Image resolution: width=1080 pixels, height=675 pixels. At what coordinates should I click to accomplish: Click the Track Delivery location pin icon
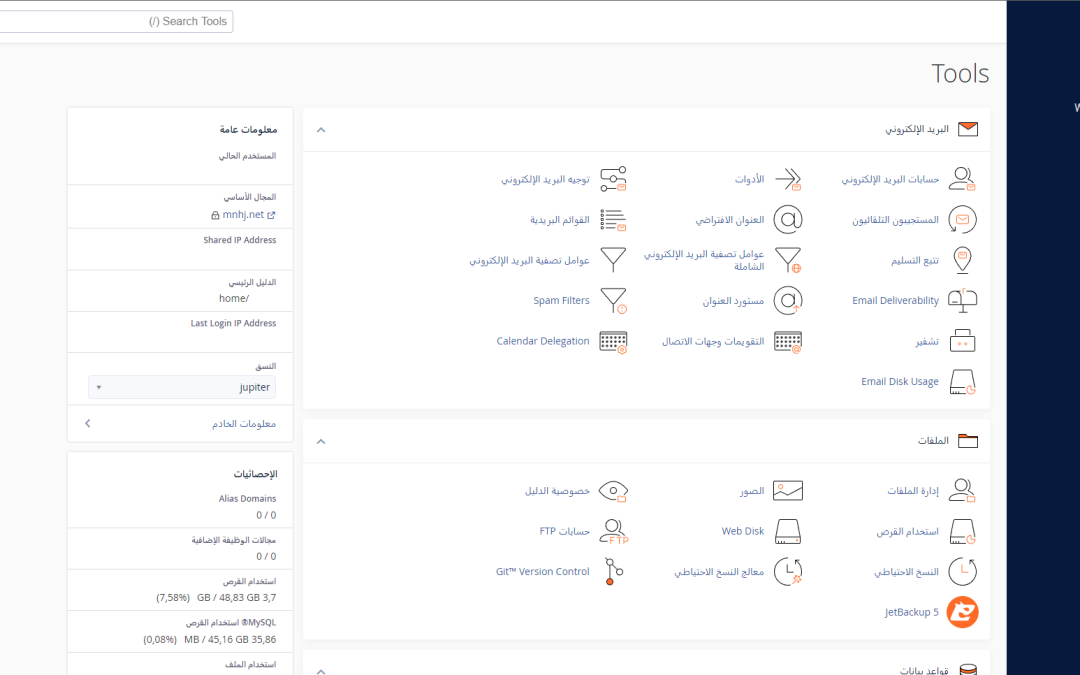click(x=962, y=260)
